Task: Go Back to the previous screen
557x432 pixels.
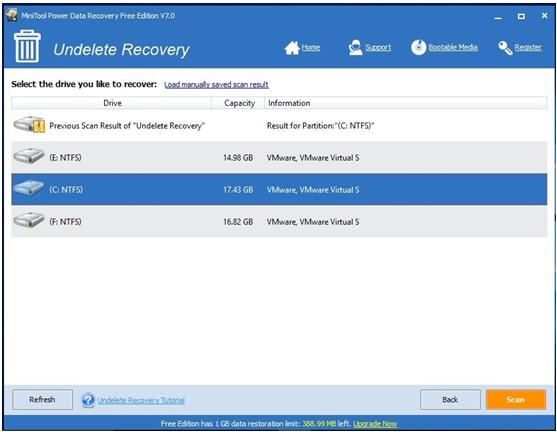Action: coord(450,400)
